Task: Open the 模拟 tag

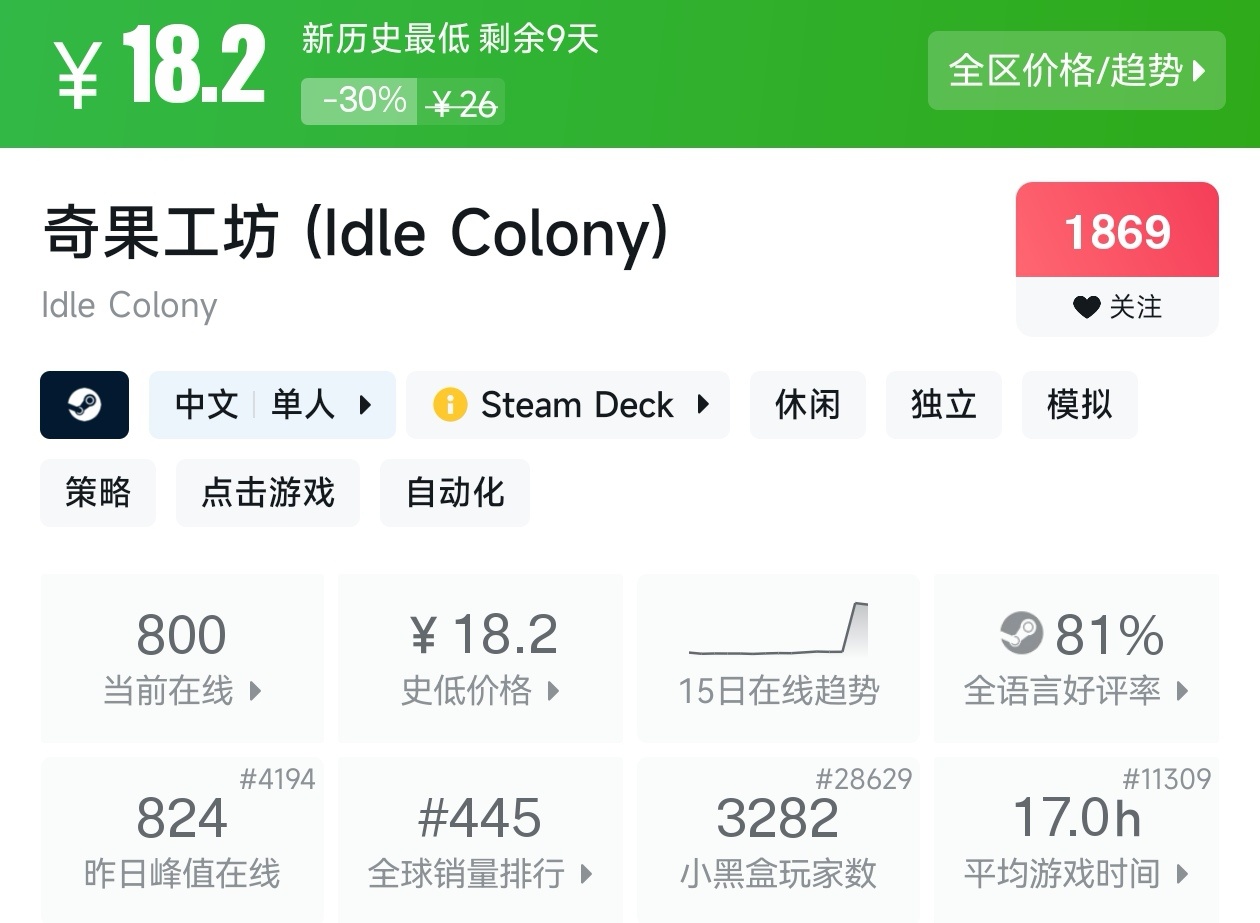Action: 1079,405
